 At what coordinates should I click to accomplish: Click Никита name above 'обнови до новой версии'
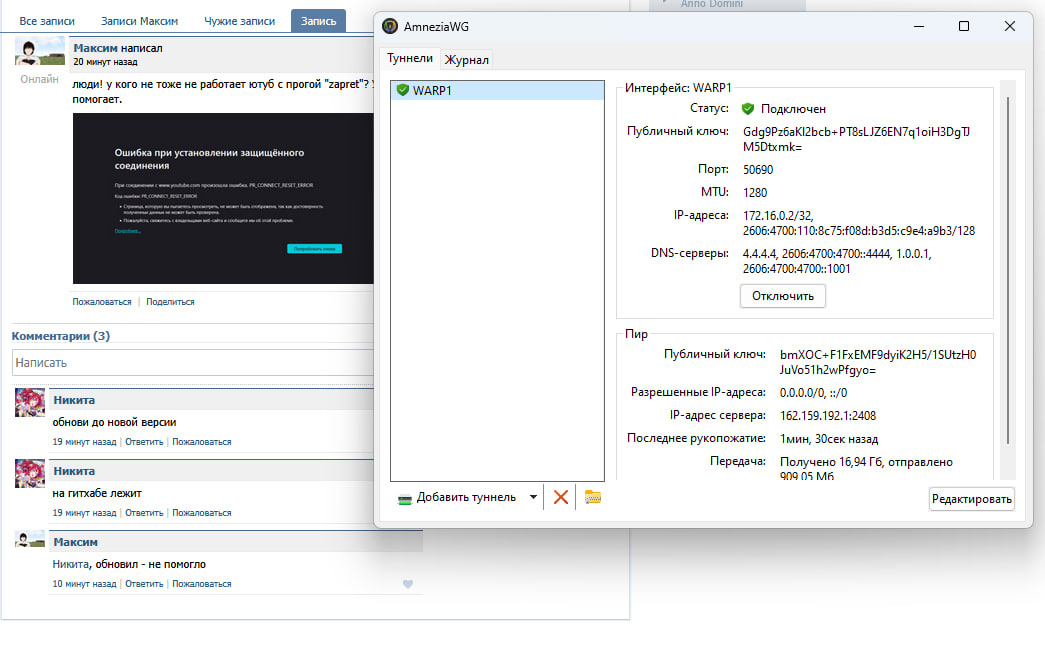(x=74, y=400)
